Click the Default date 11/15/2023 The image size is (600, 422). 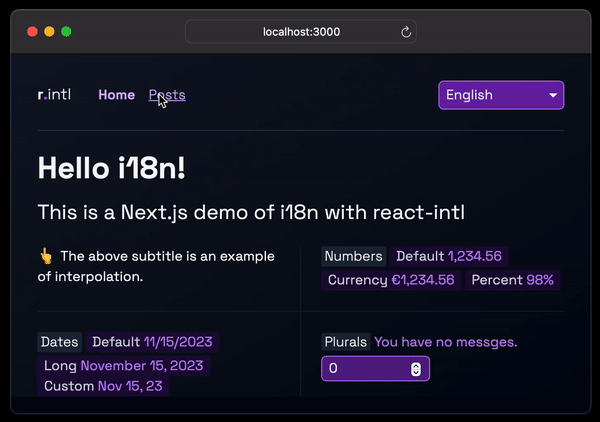click(178, 342)
